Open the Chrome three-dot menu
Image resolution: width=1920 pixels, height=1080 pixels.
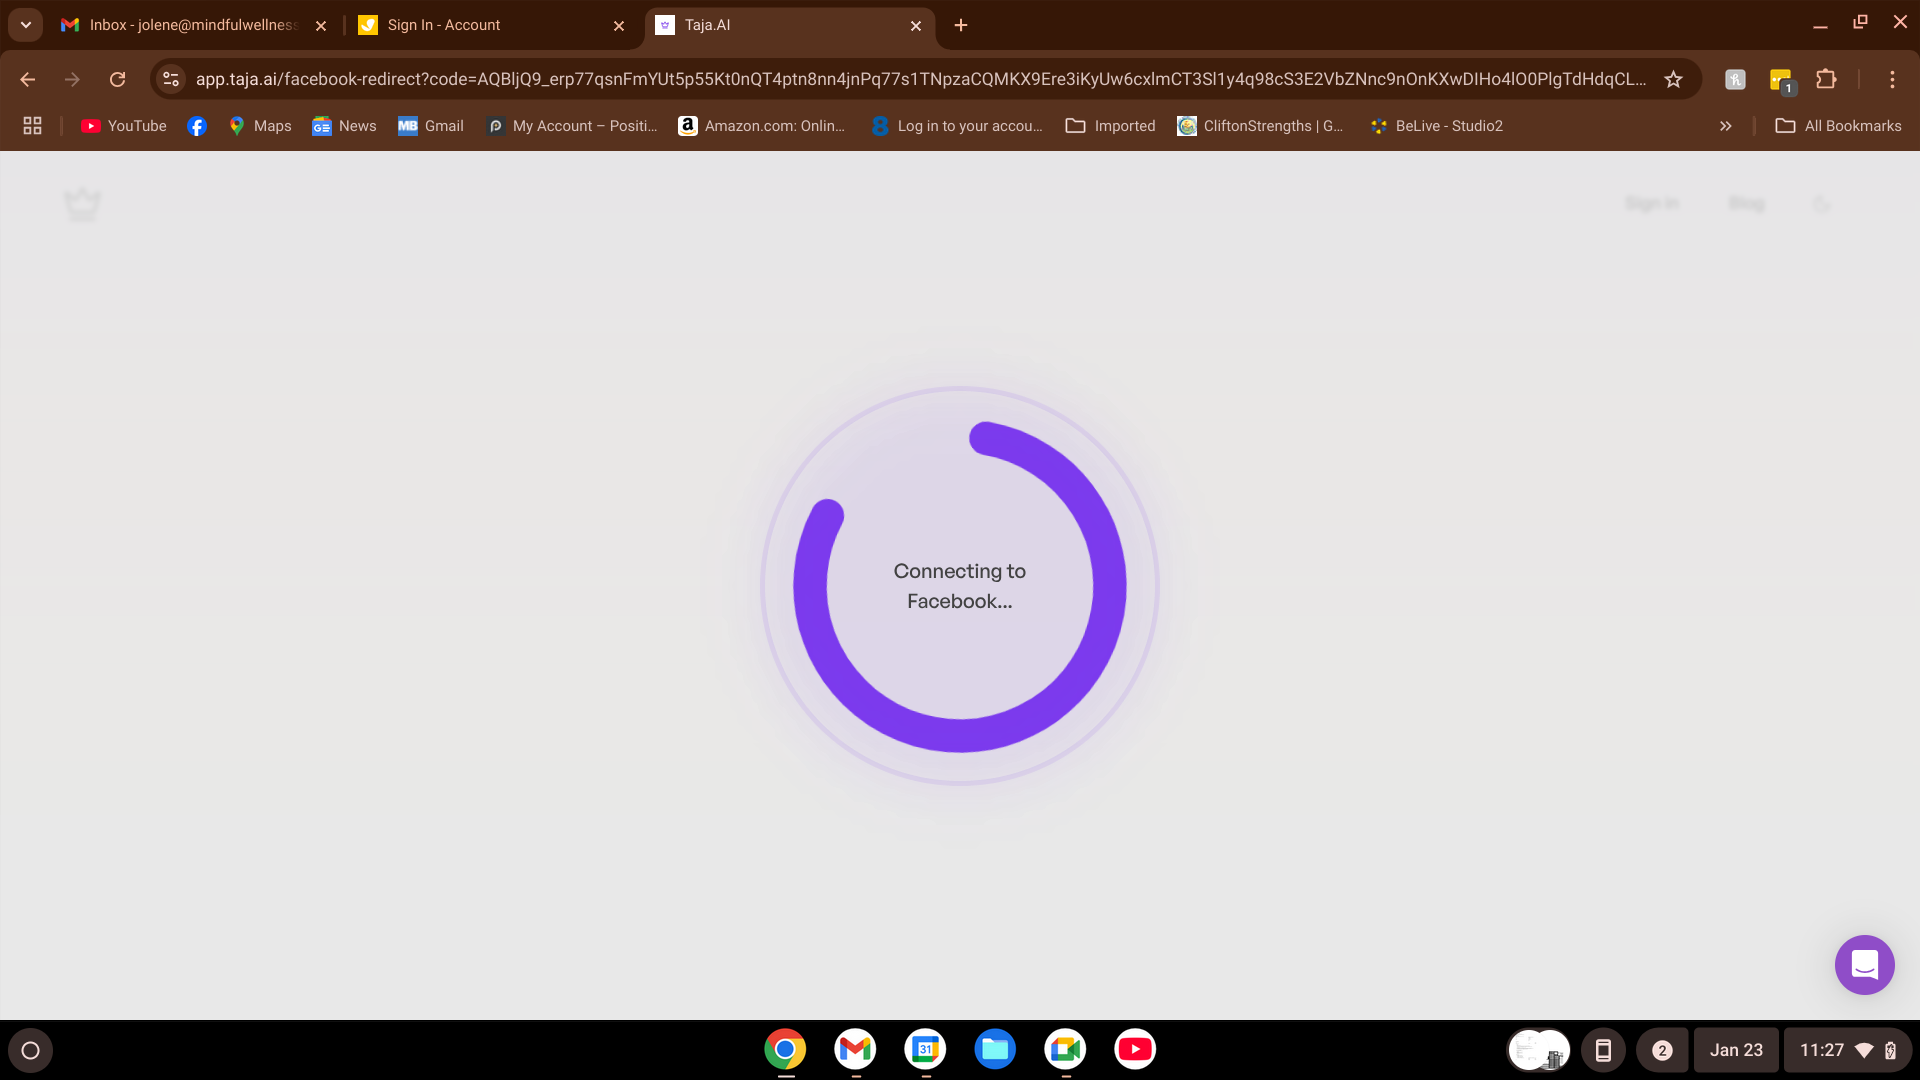1892,79
